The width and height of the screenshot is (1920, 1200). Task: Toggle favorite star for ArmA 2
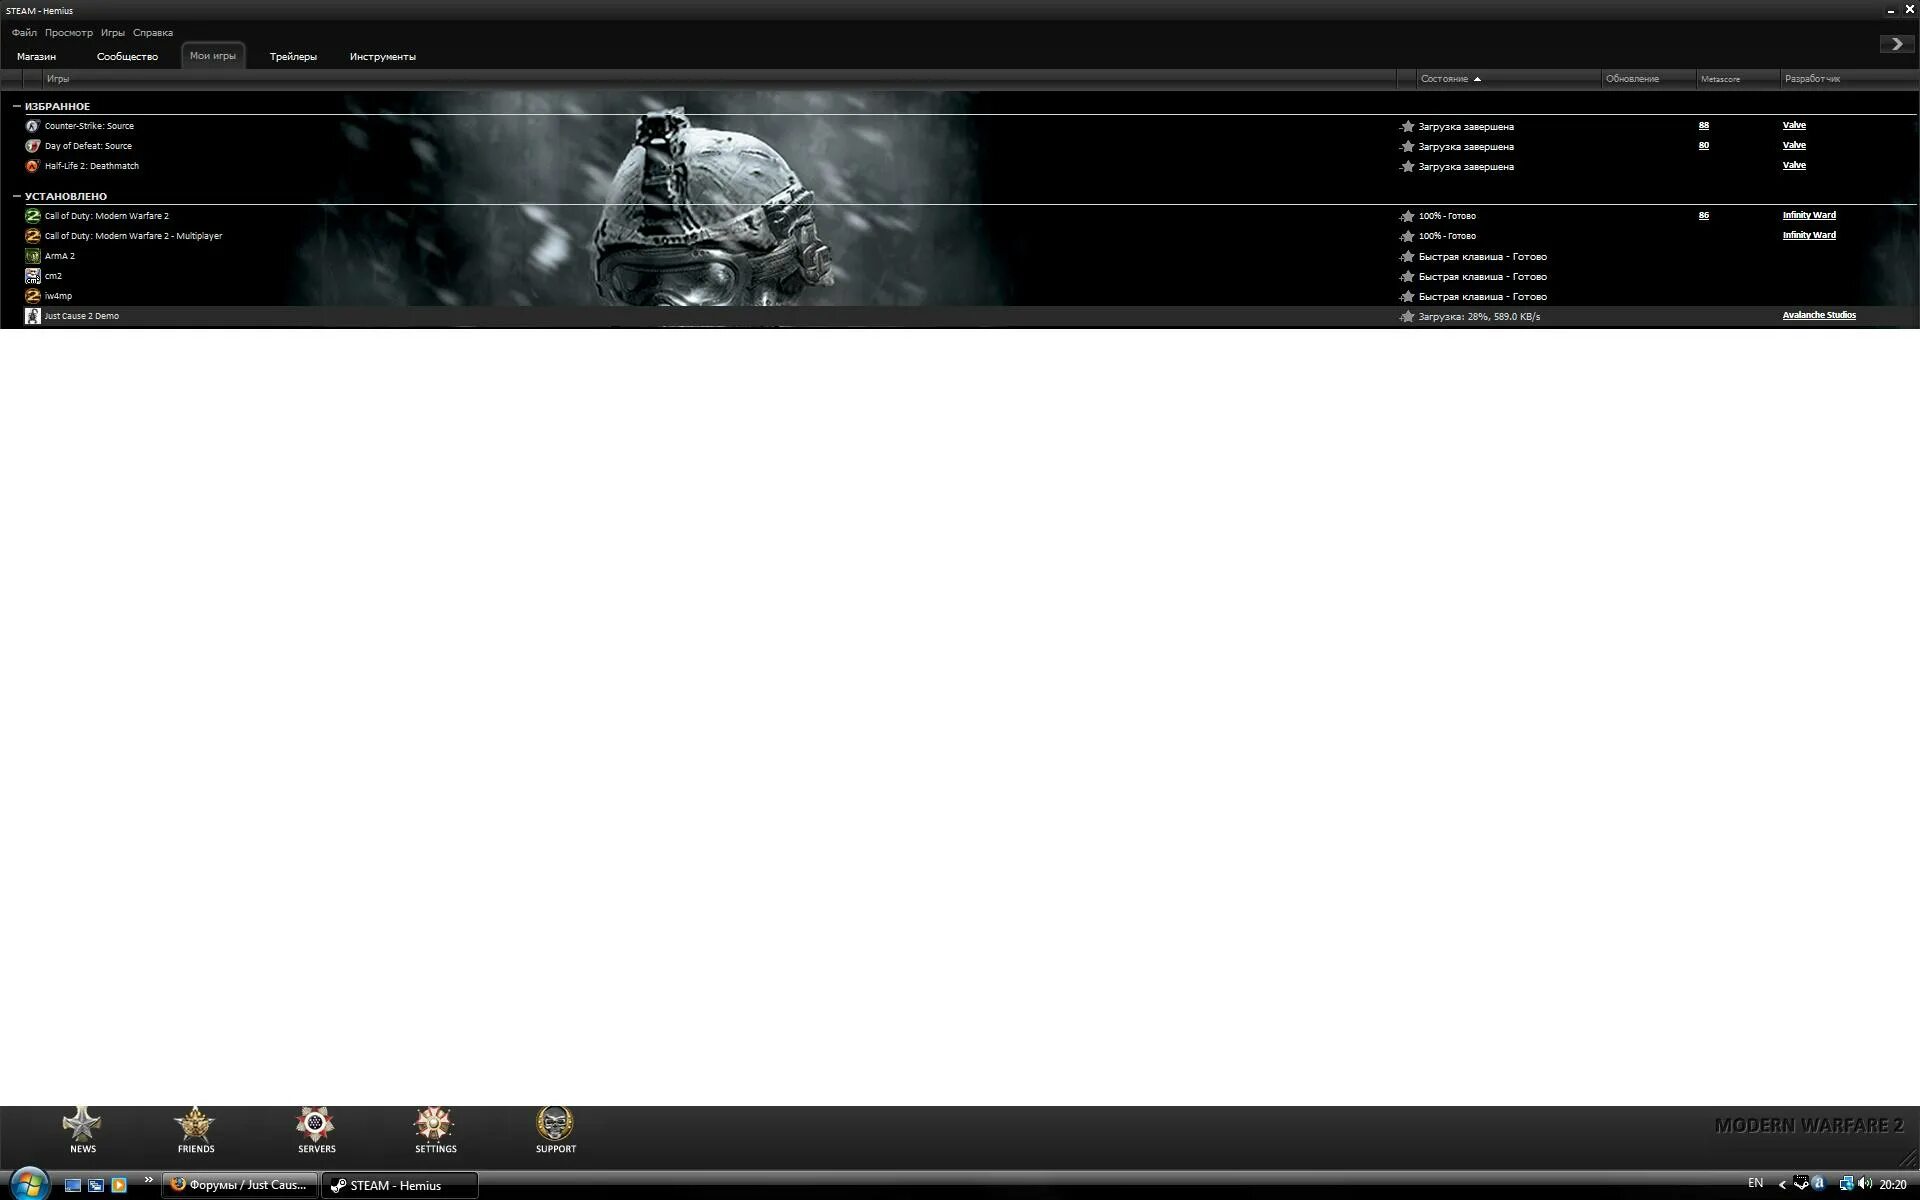point(1407,257)
